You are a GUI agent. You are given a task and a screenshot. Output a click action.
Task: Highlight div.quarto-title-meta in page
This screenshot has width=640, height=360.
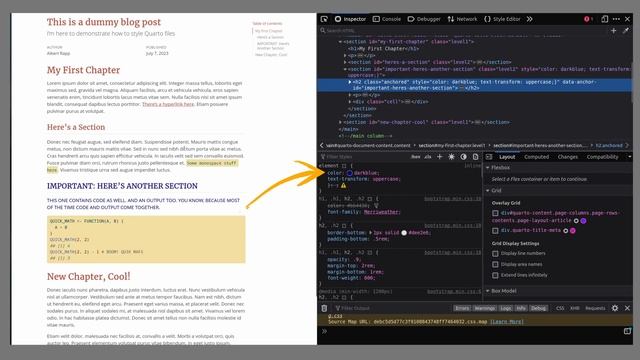[x=565, y=231]
